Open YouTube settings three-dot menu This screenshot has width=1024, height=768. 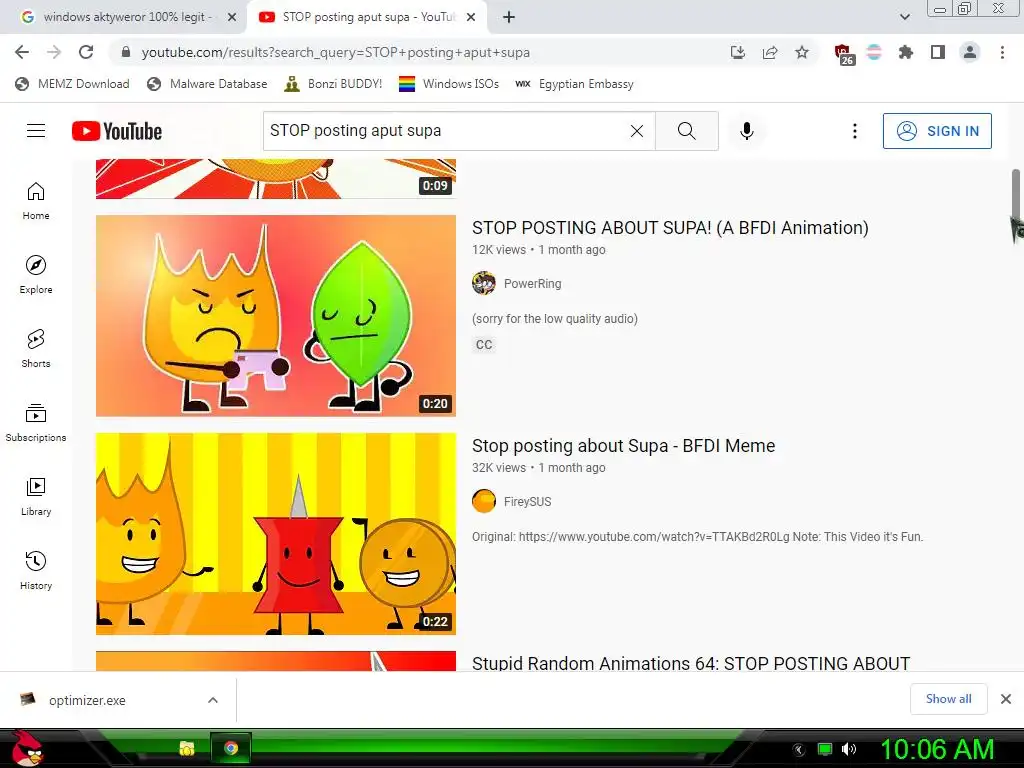pos(855,131)
